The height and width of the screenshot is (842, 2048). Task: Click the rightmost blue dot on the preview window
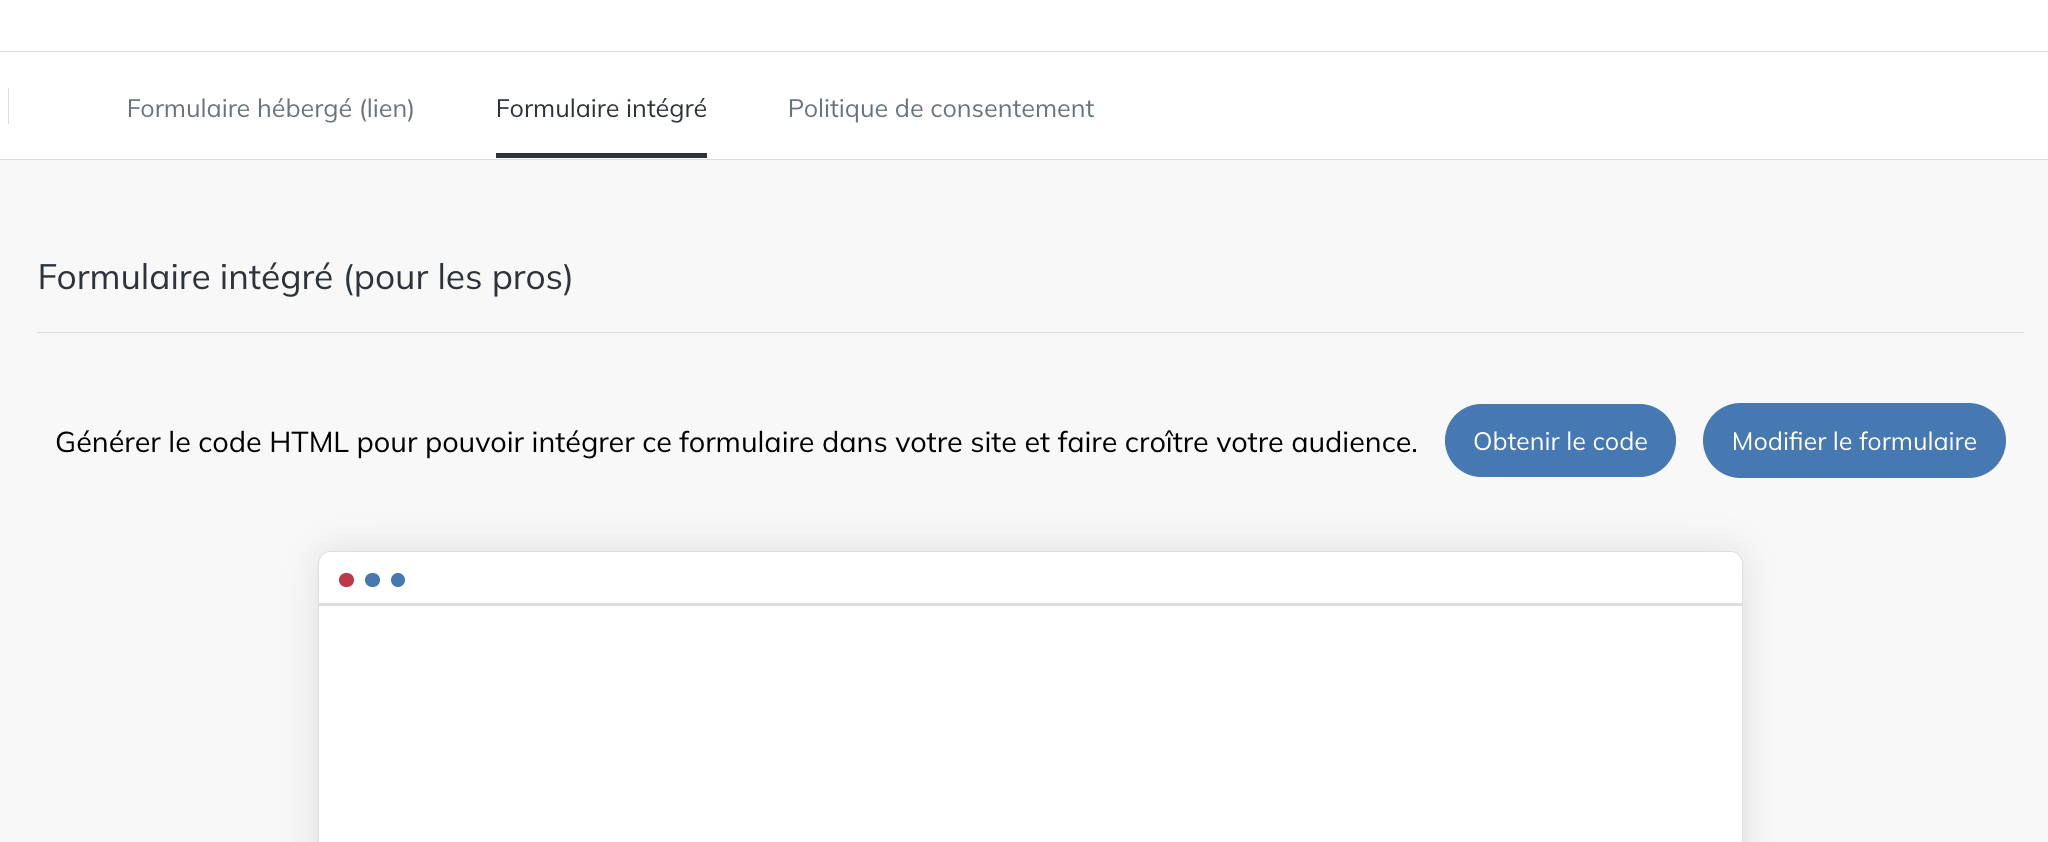398,580
